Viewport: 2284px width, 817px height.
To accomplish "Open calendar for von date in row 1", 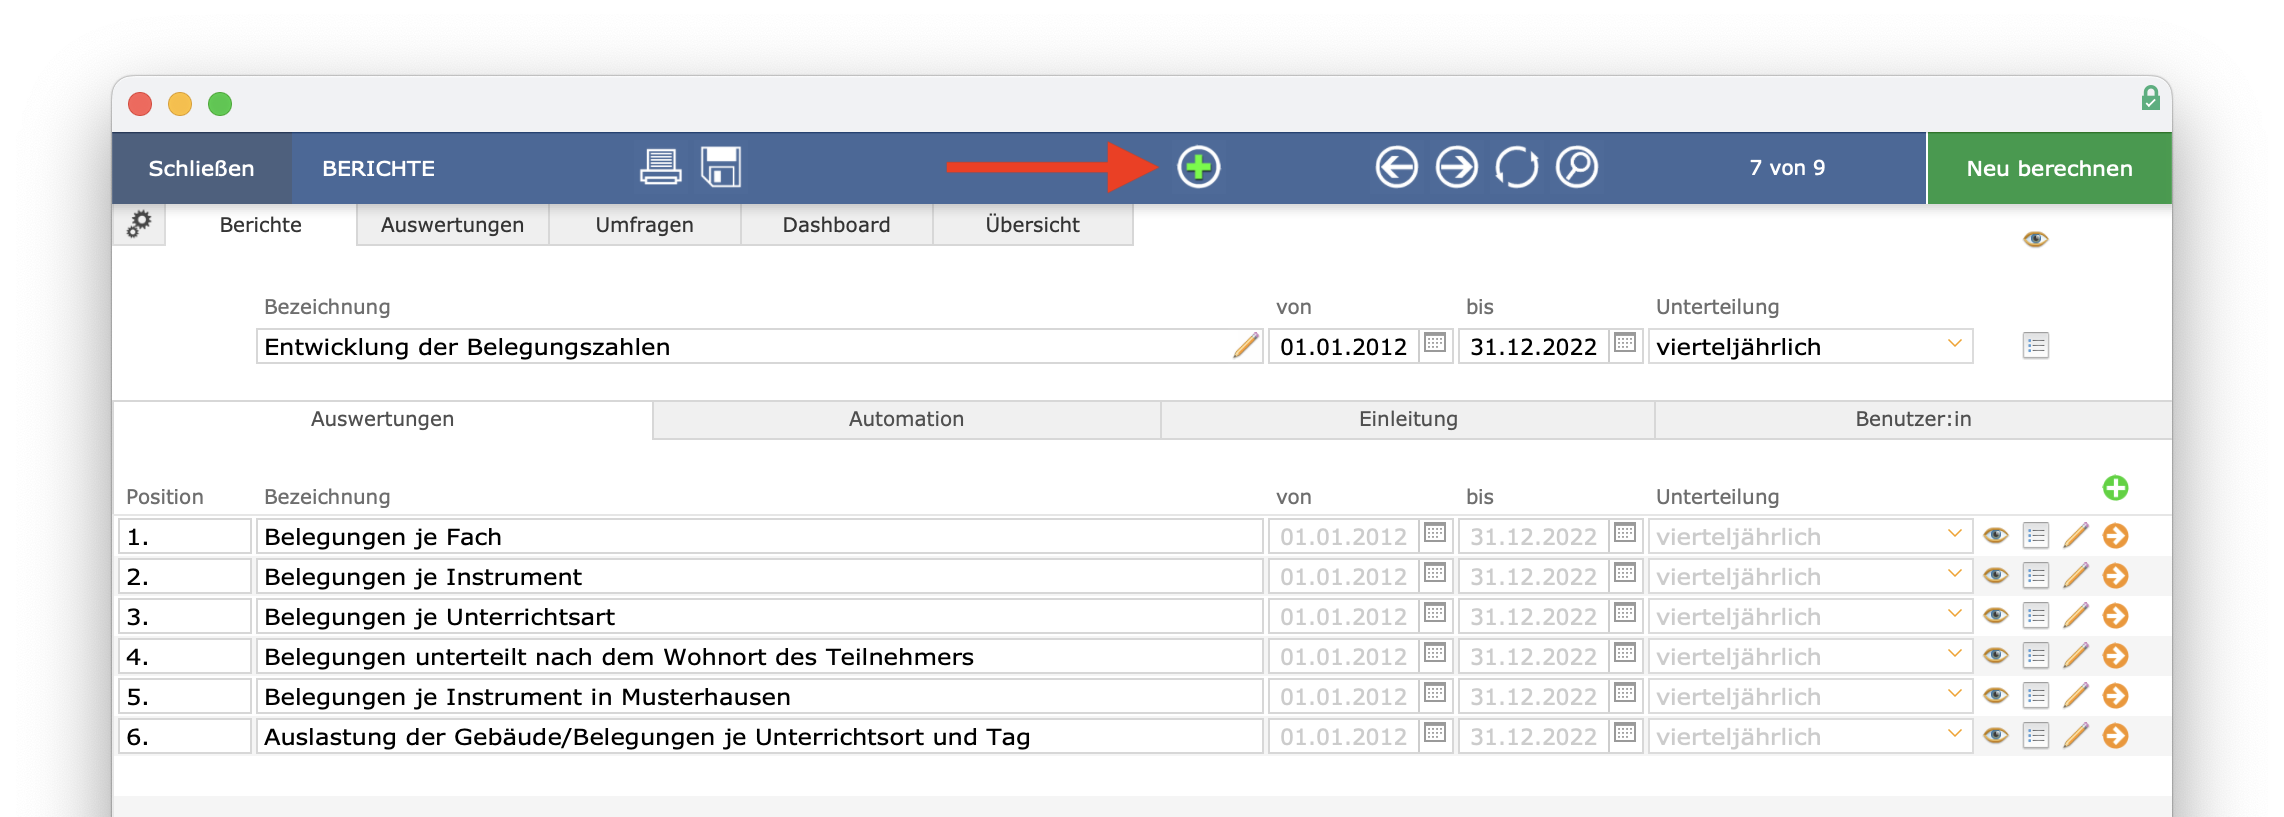I will click(x=1435, y=534).
